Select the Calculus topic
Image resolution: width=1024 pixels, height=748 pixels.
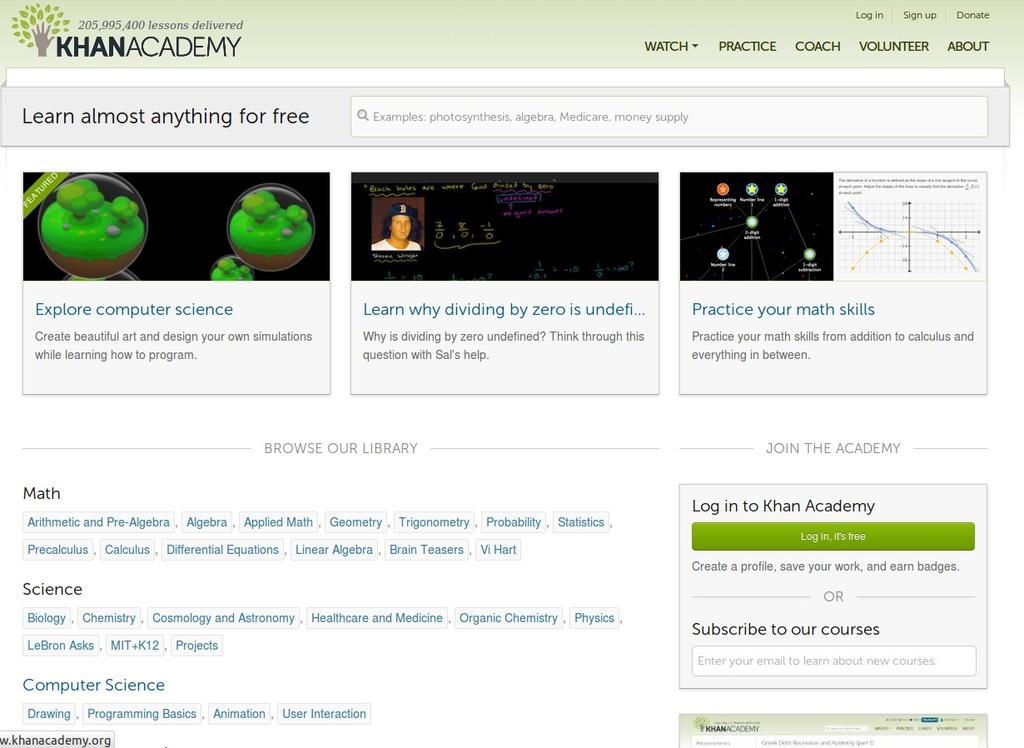[x=127, y=549]
